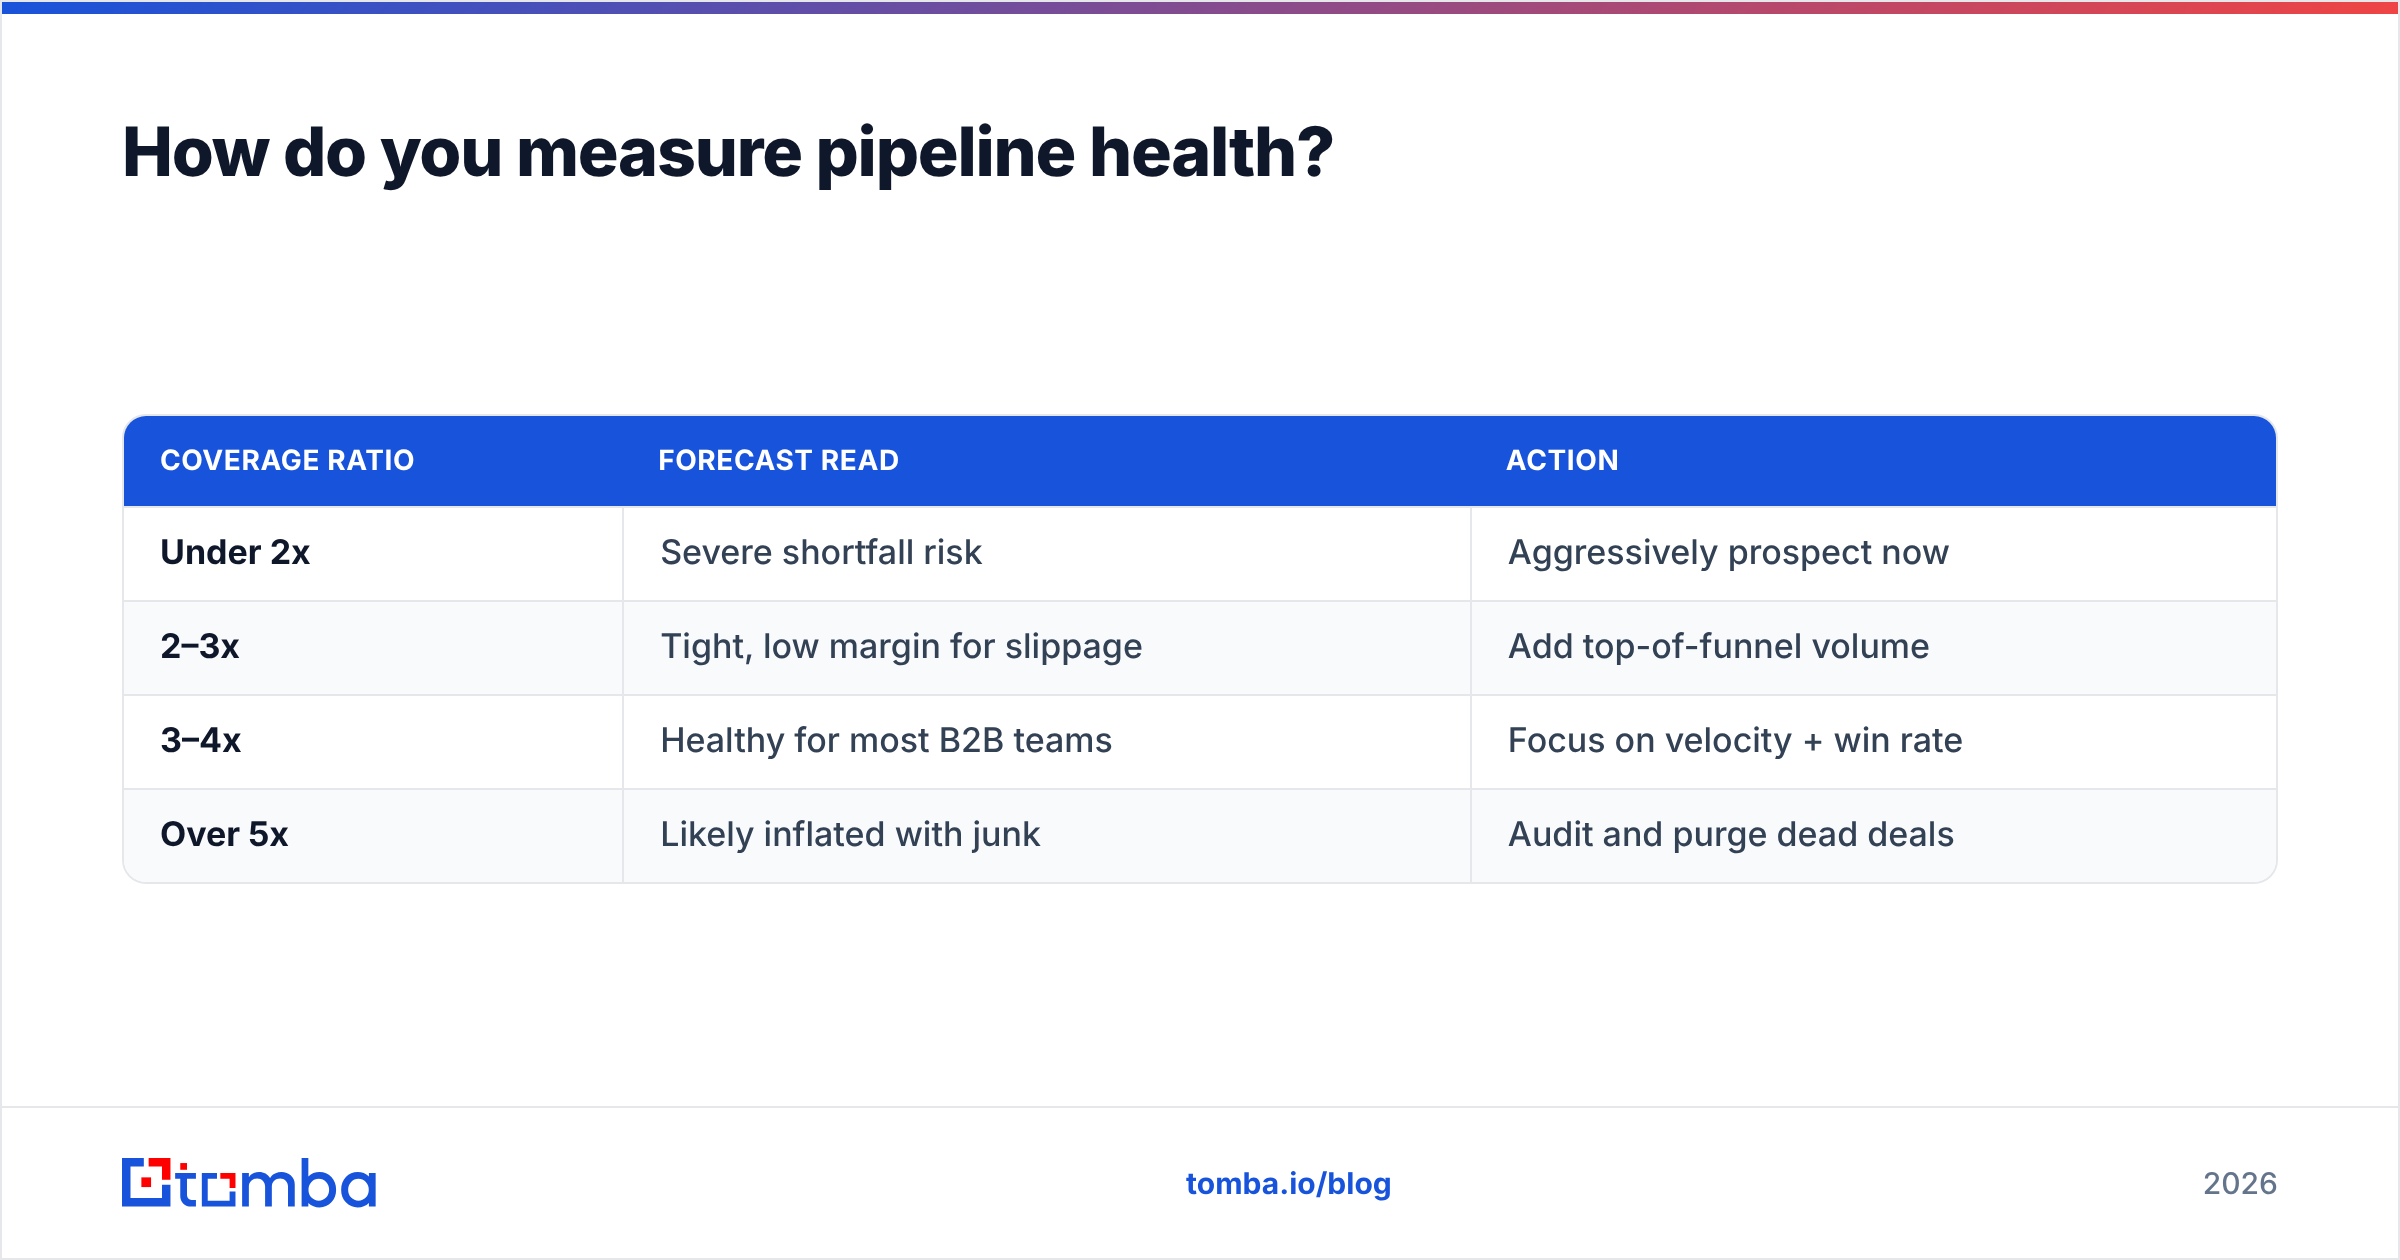Click 'Add top-of-funnel volume' cell
2400x1260 pixels.
click(x=1874, y=647)
